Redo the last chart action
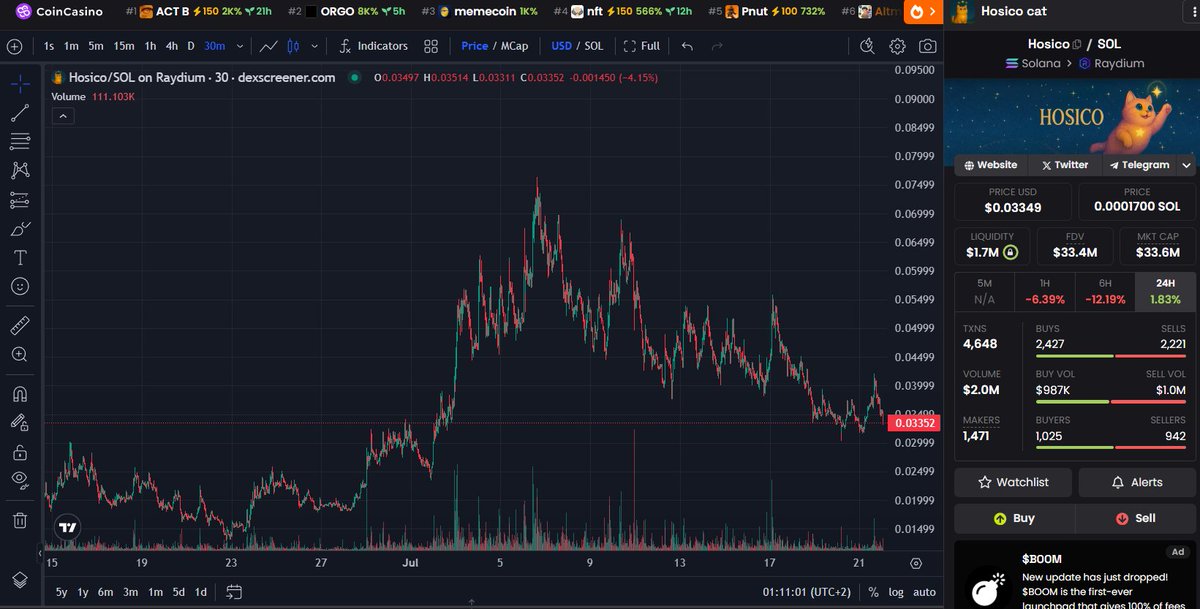This screenshot has width=1200, height=609. pyautogui.click(x=717, y=46)
